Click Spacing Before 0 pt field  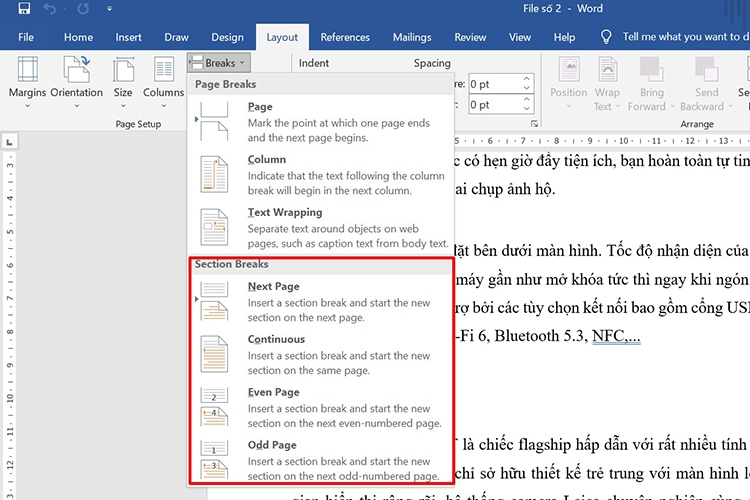pyautogui.click(x=496, y=84)
